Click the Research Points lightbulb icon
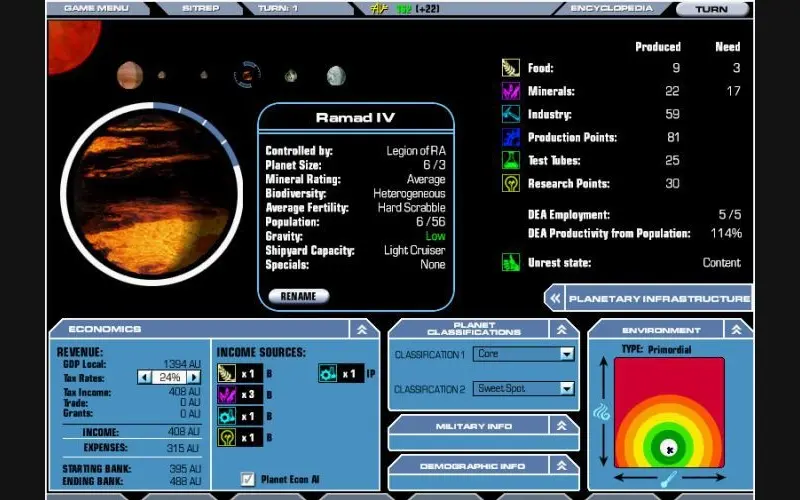The width and height of the screenshot is (800, 500). pos(510,183)
